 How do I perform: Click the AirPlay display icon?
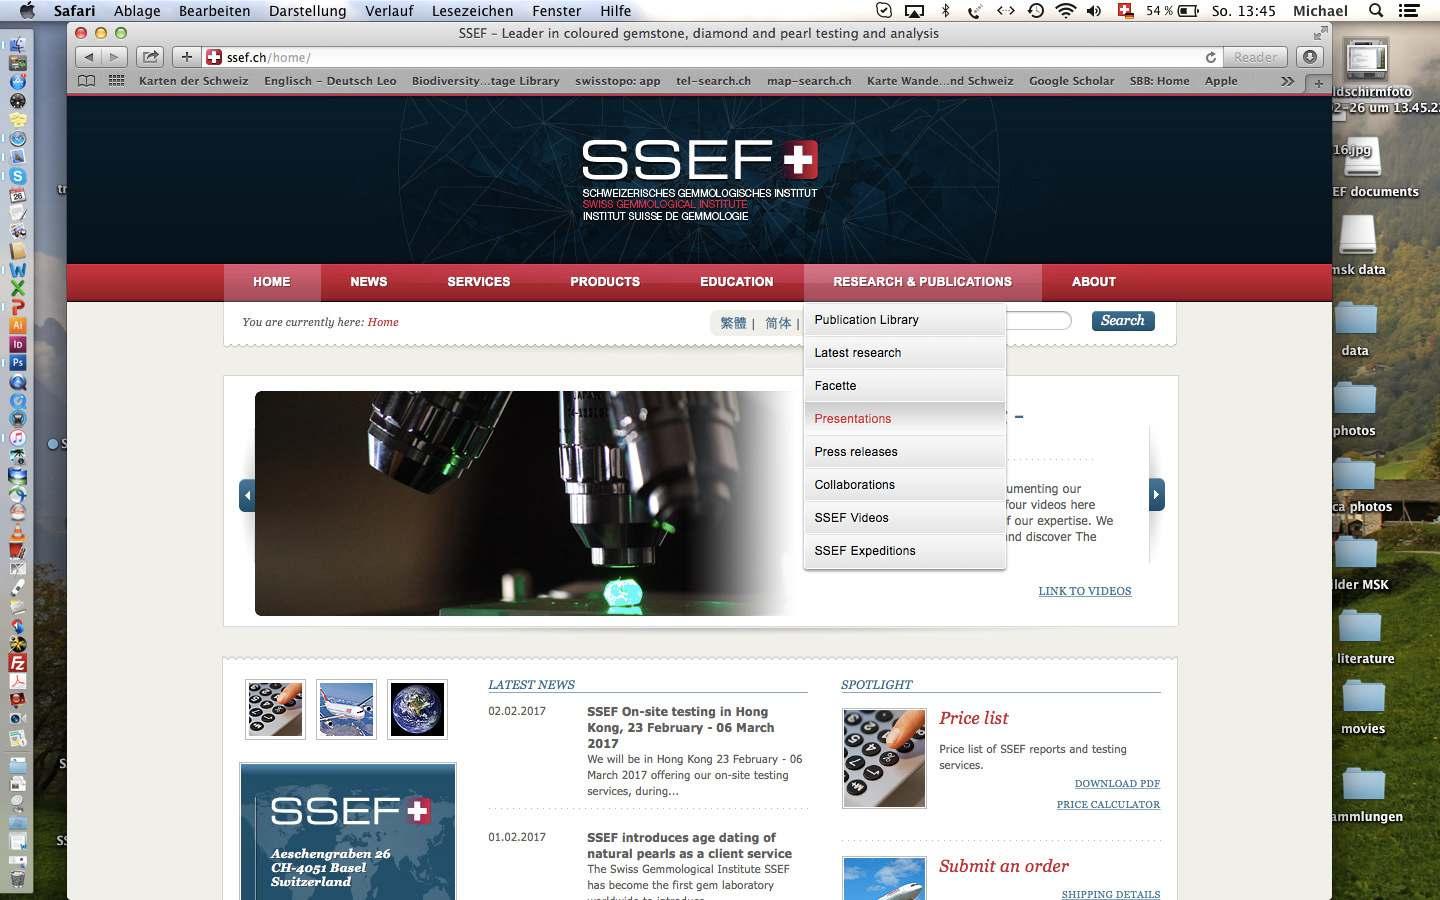pyautogui.click(x=914, y=11)
